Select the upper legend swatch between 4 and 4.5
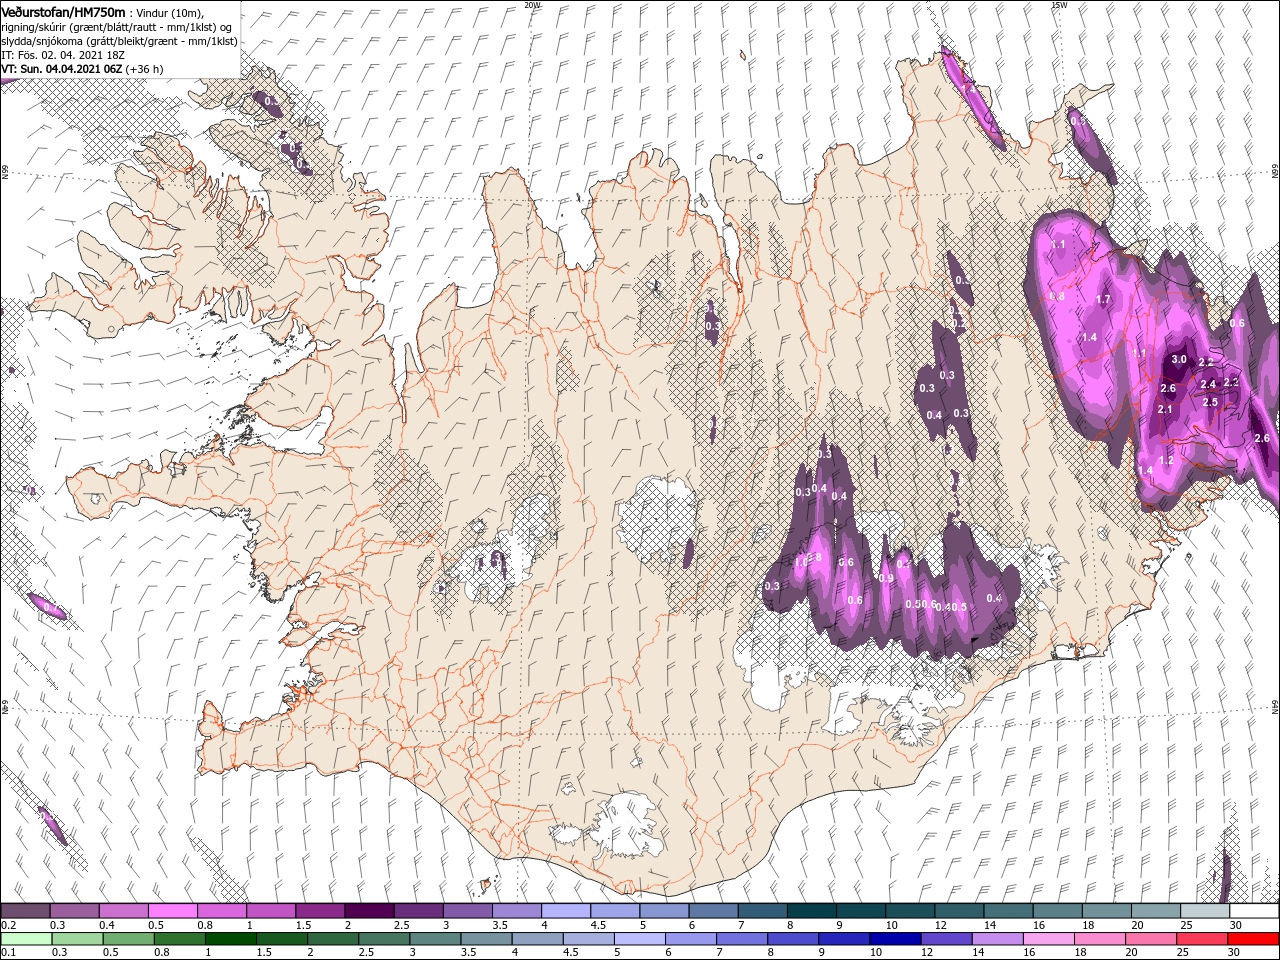The width and height of the screenshot is (1280, 960). pos(566,911)
